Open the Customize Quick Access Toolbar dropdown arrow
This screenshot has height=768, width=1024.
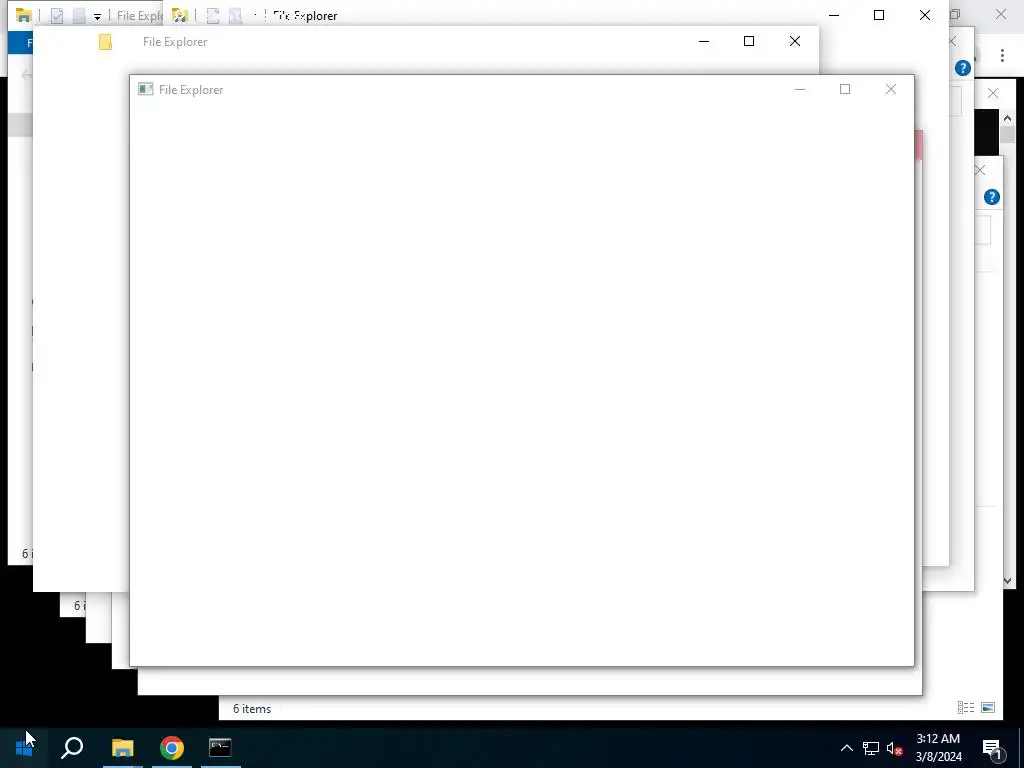[97, 17]
